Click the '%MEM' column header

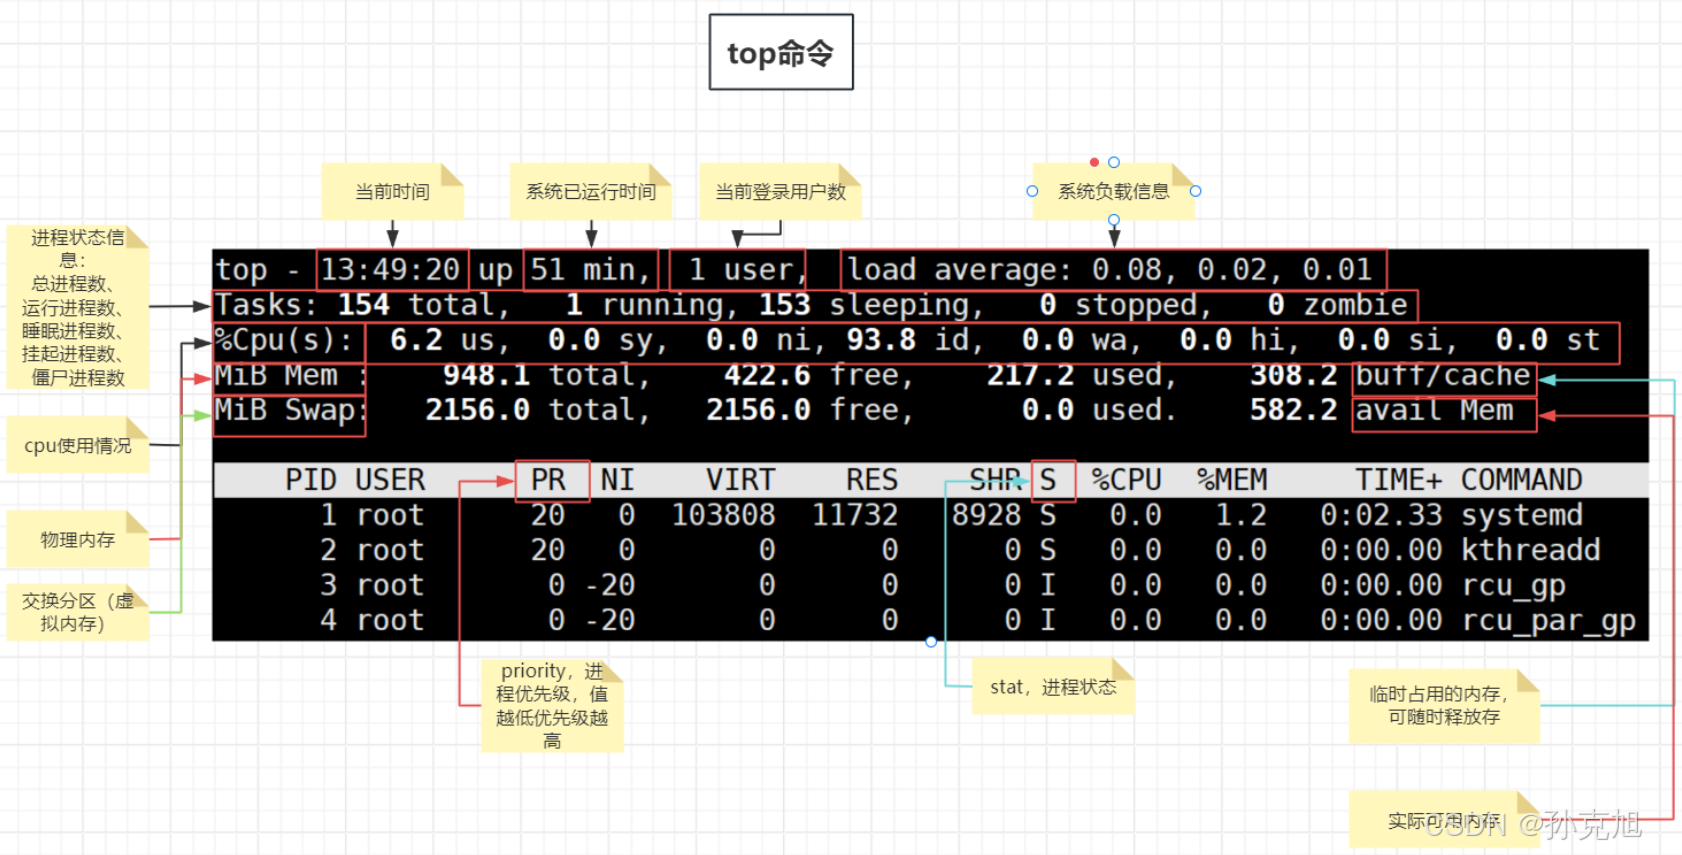point(1232,480)
